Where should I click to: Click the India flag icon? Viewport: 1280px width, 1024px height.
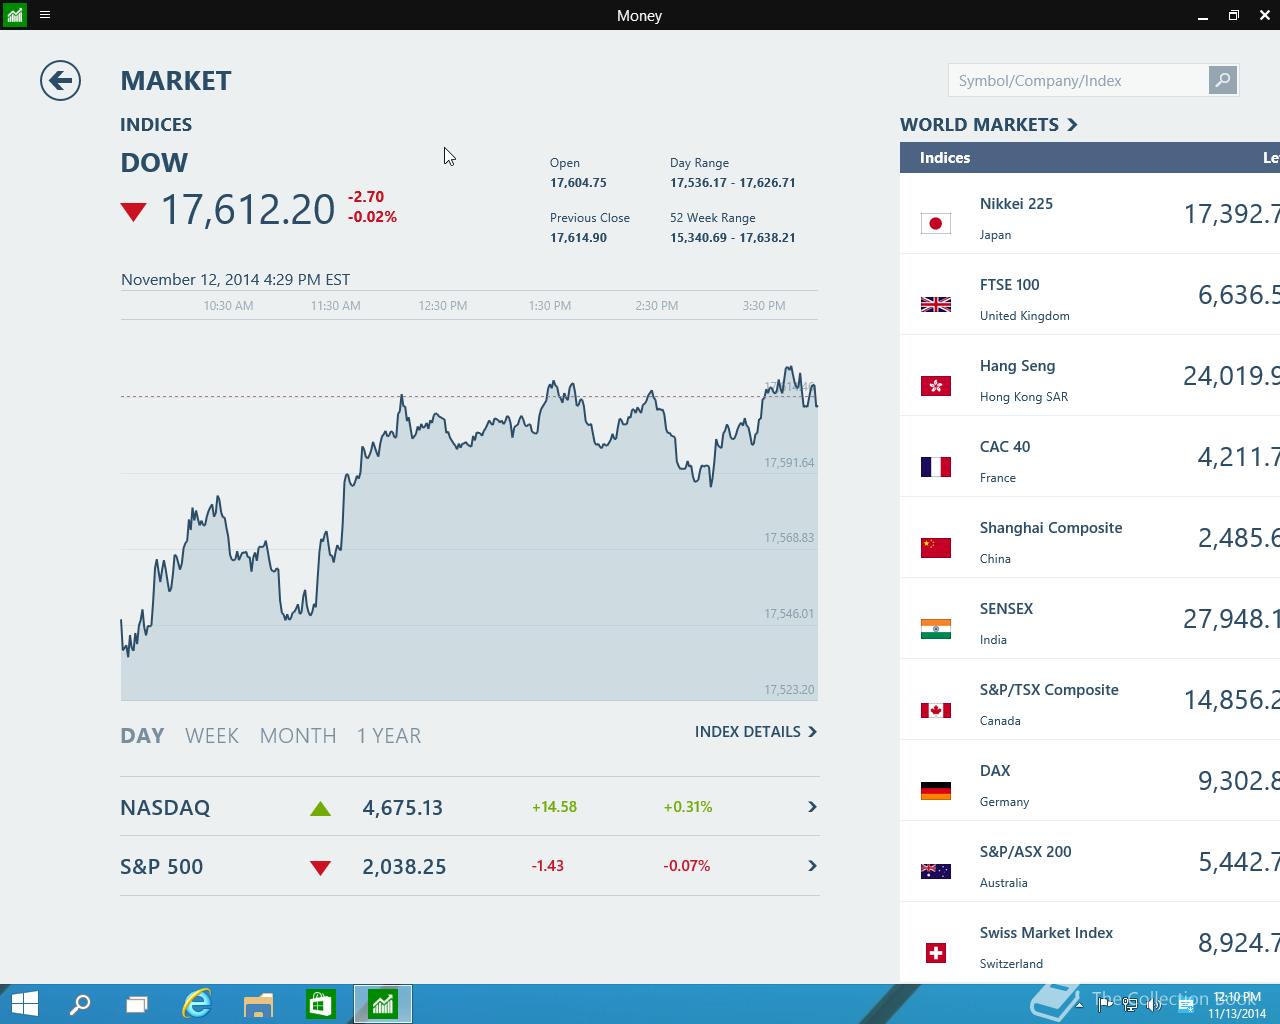[935, 628]
